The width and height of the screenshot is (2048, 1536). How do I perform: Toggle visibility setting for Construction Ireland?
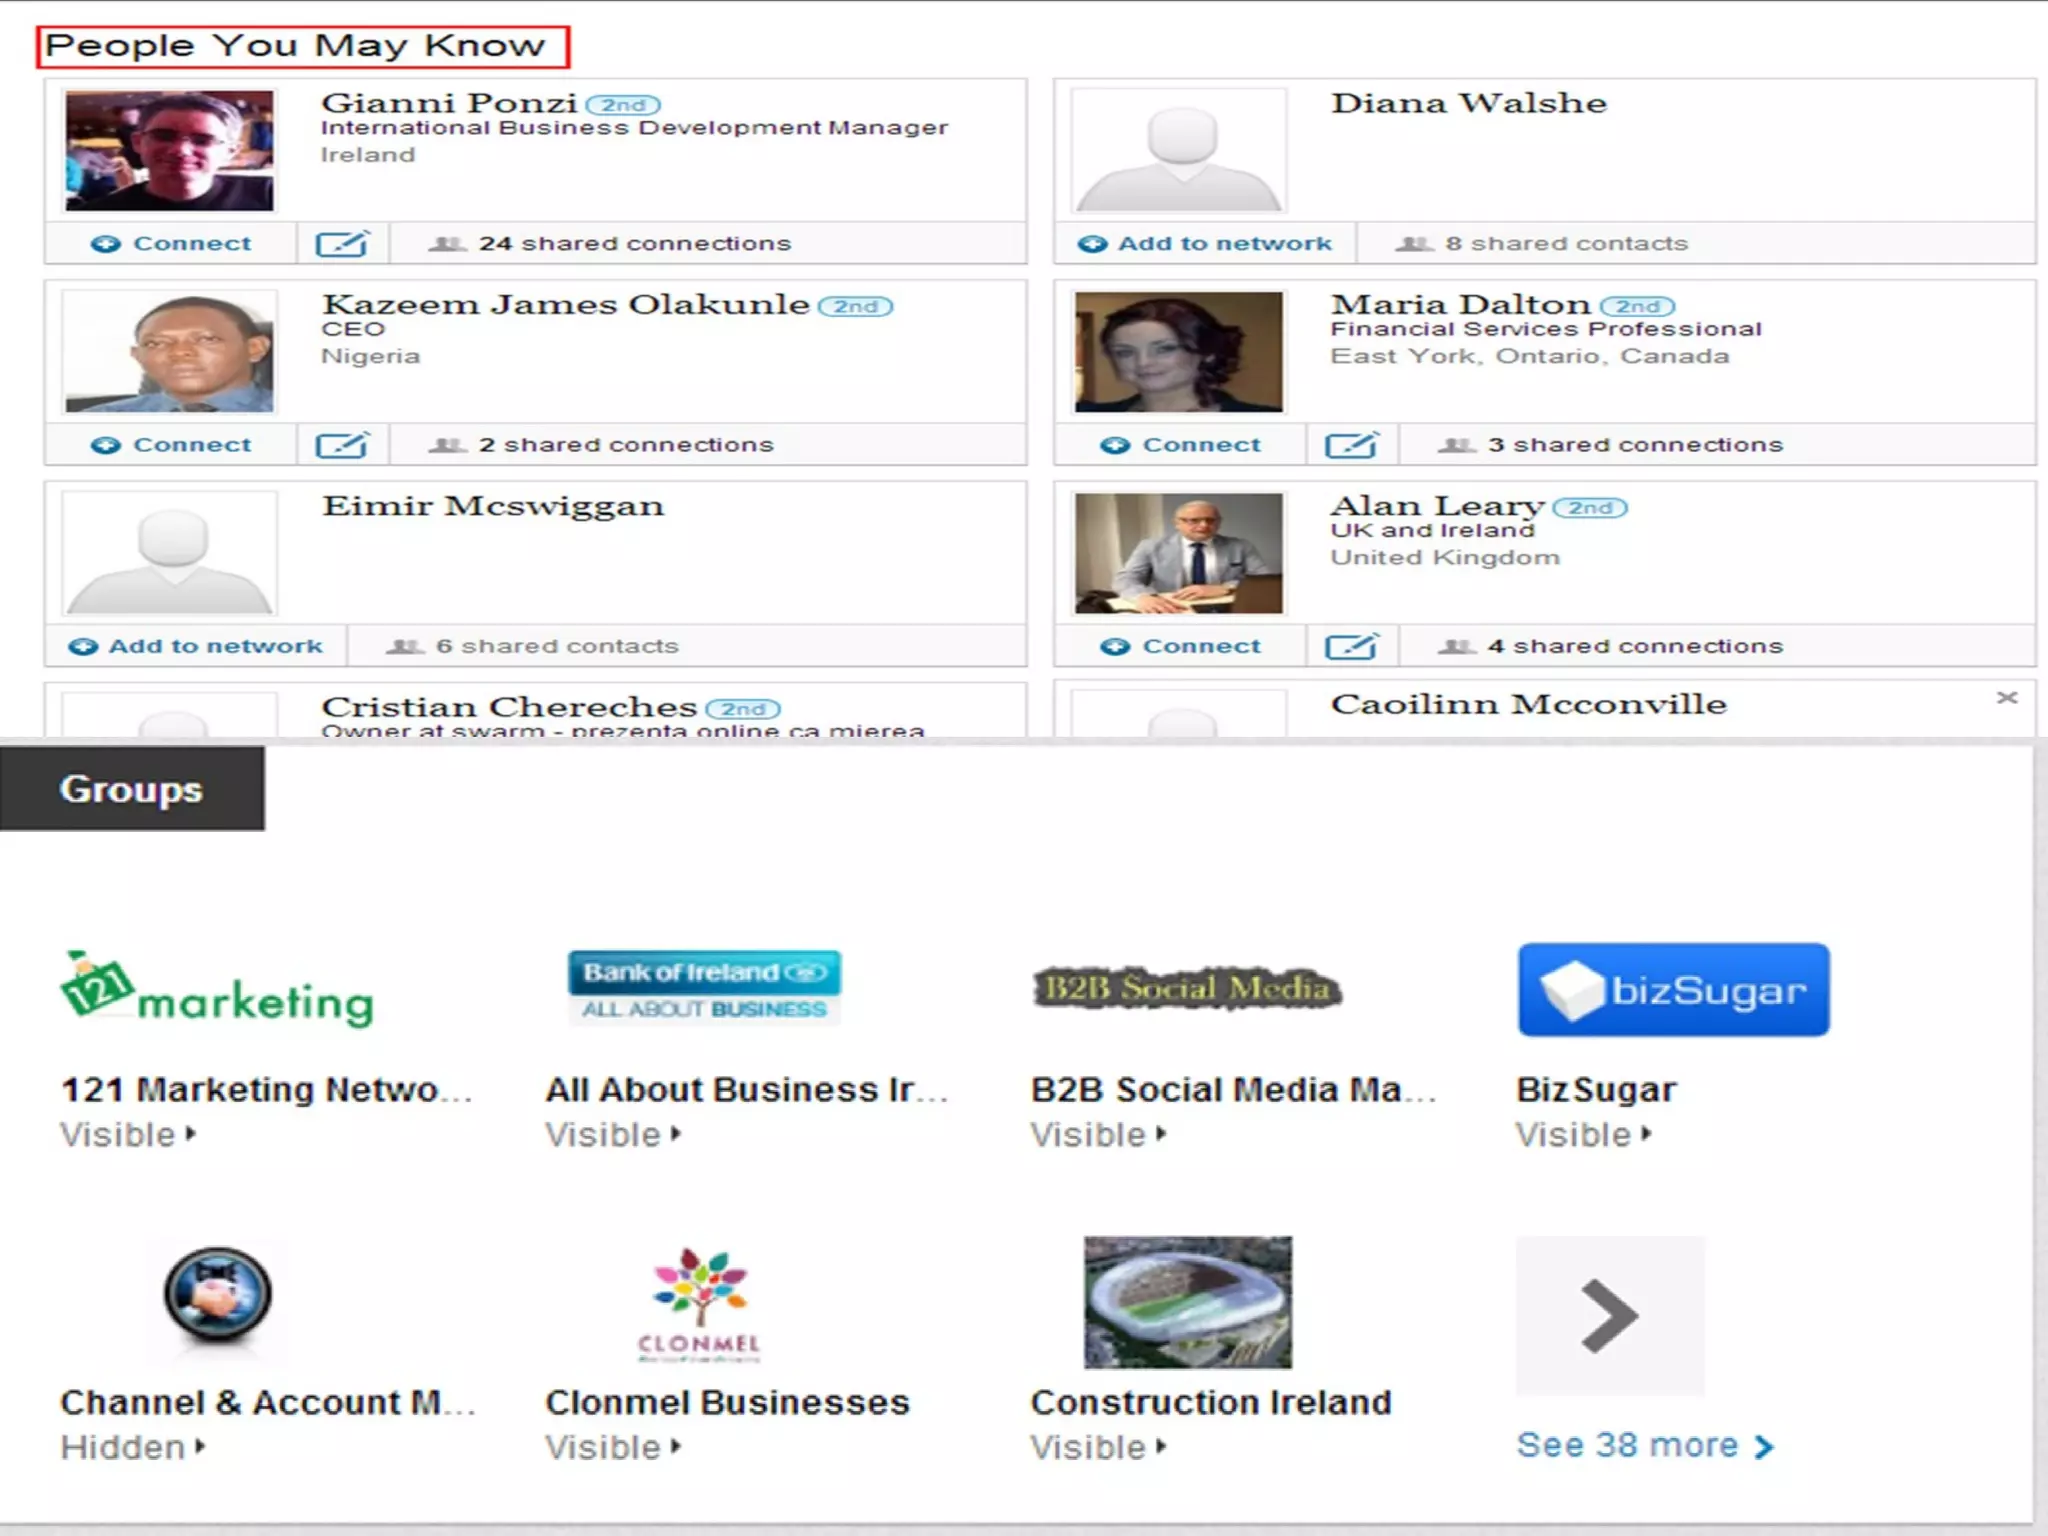(x=1098, y=1447)
